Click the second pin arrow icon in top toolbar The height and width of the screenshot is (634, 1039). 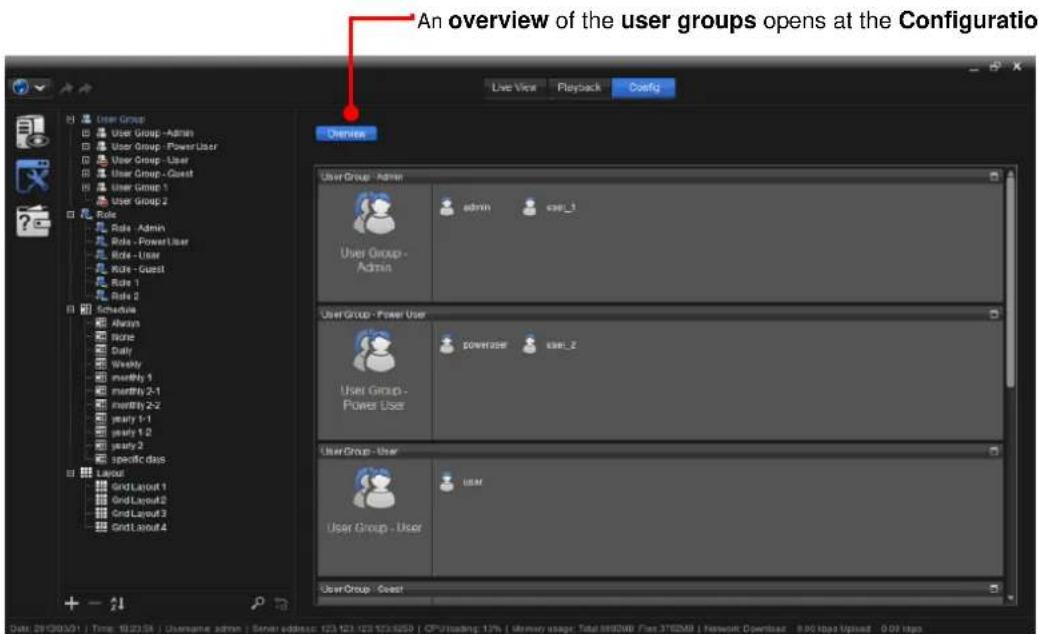[85, 88]
